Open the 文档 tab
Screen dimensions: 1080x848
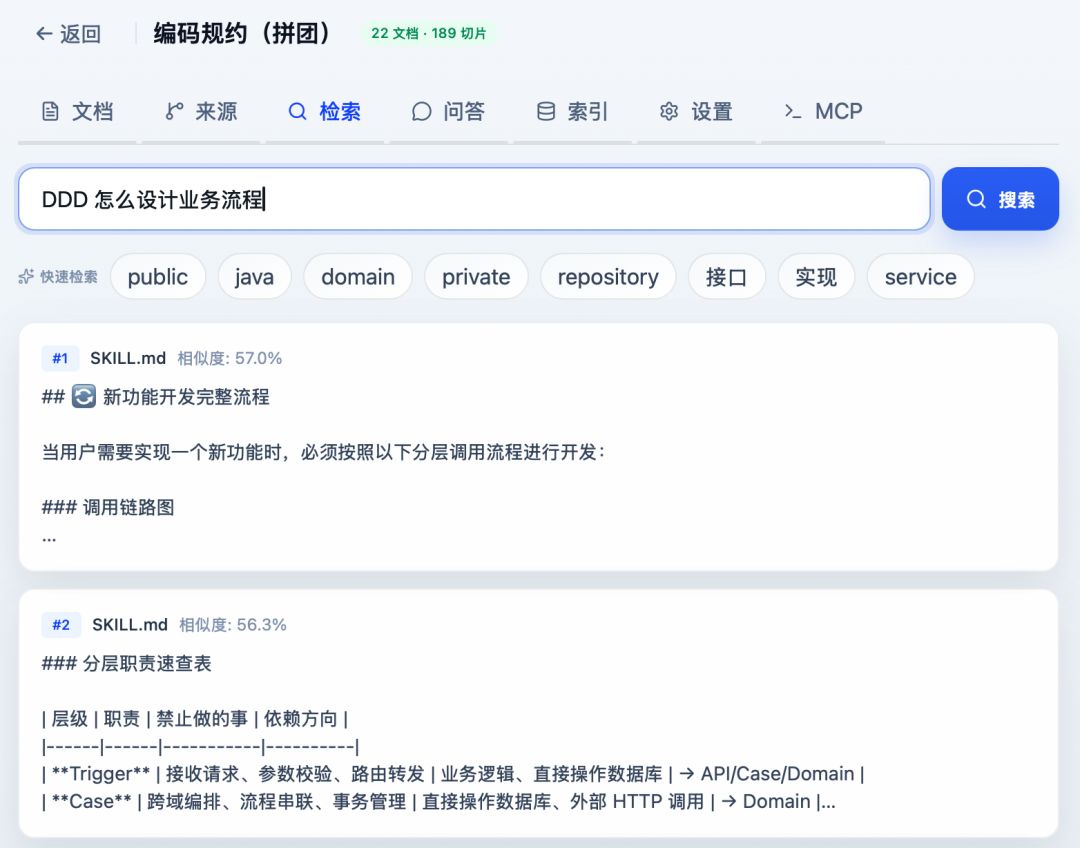(x=77, y=112)
